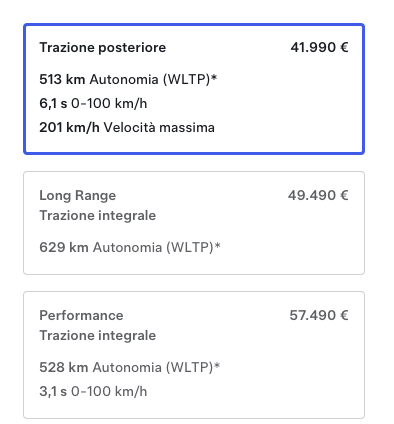Image resolution: width=394 pixels, height=424 pixels.
Task: Click the 57.490 € price
Action: (319, 315)
